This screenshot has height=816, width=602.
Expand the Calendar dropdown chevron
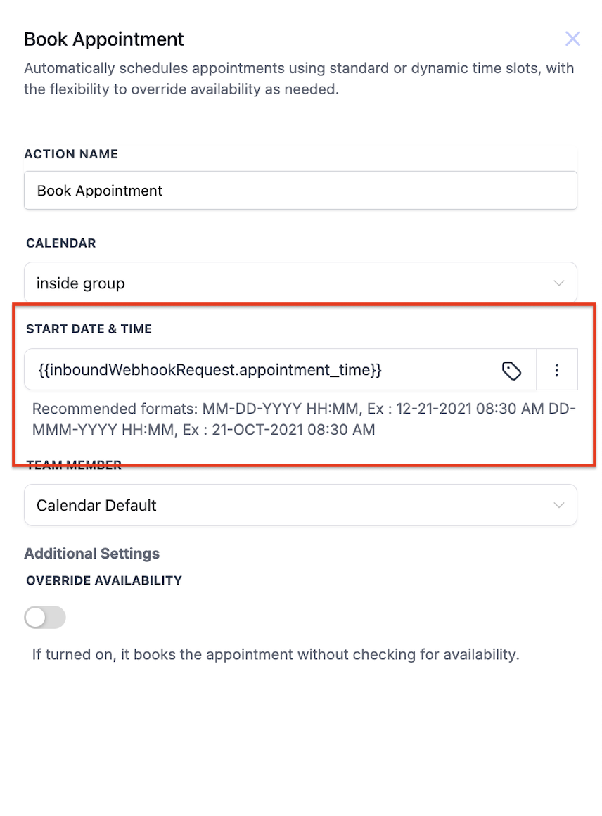(558, 283)
